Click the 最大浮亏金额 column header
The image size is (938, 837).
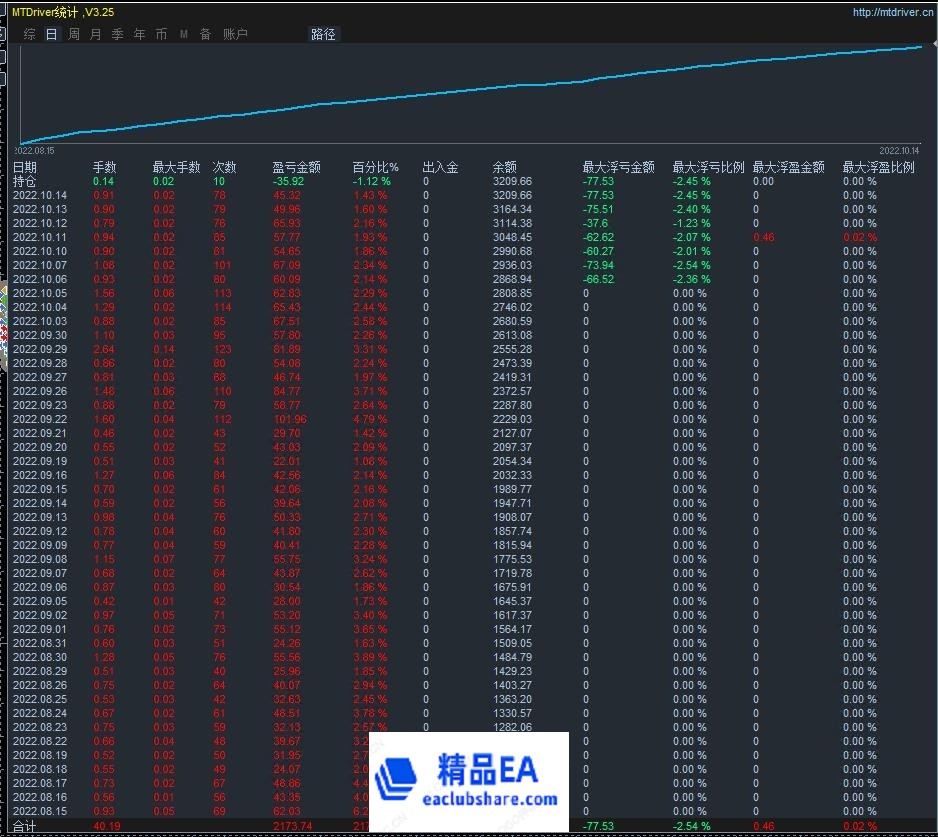pyautogui.click(x=618, y=168)
